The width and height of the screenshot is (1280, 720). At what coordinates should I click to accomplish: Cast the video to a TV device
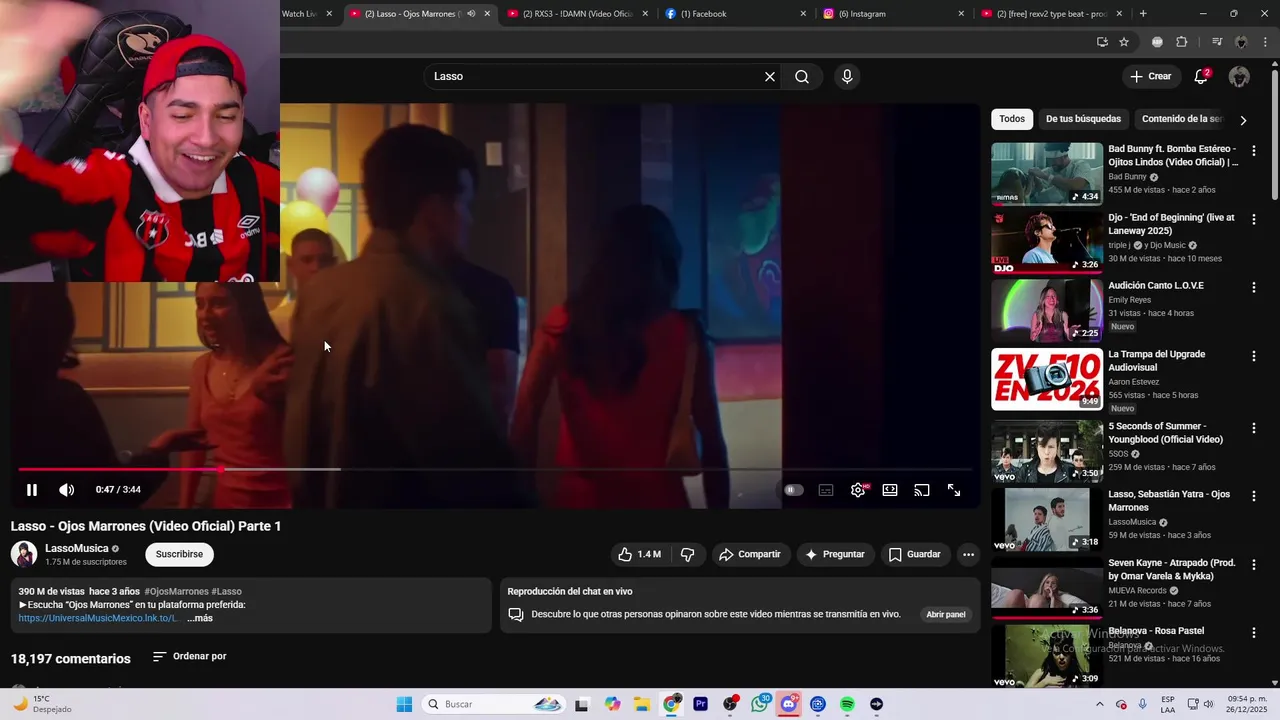coord(922,490)
